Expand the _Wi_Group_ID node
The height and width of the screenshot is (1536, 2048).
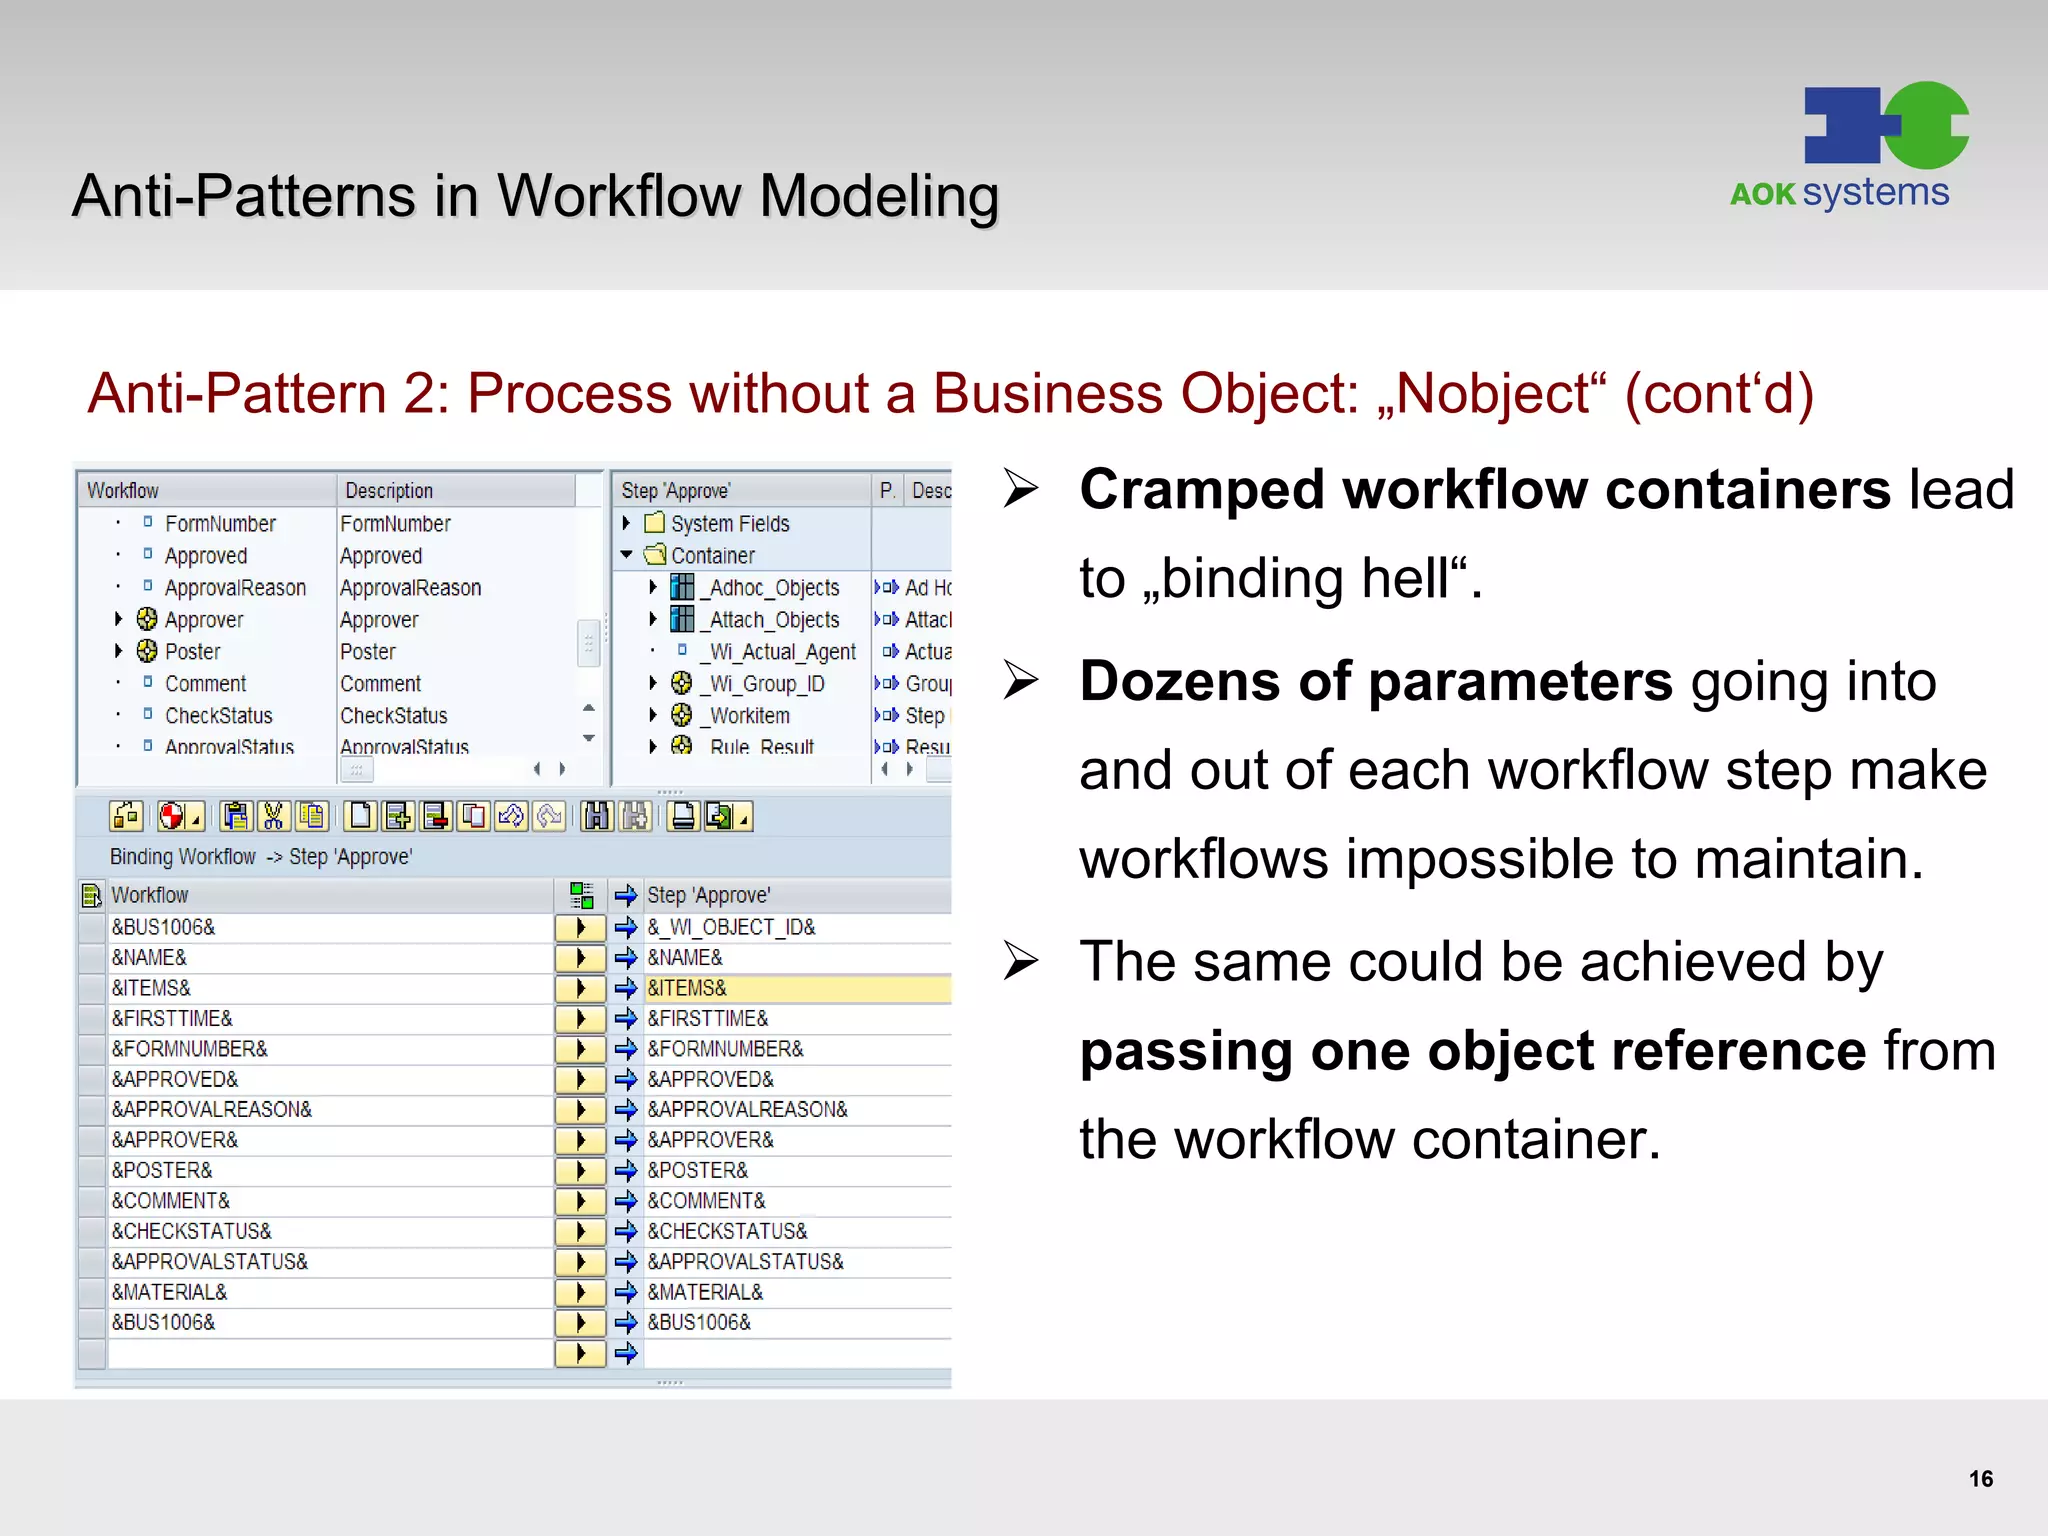pyautogui.click(x=653, y=683)
